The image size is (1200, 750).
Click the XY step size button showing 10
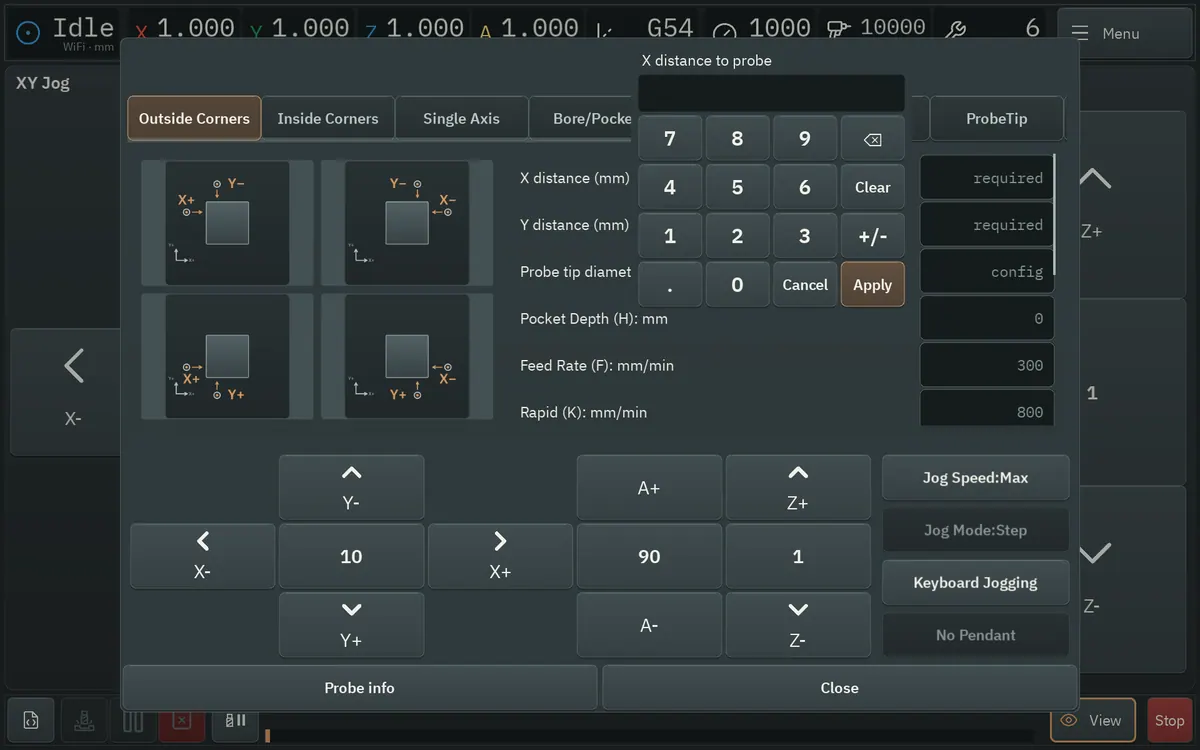[351, 556]
